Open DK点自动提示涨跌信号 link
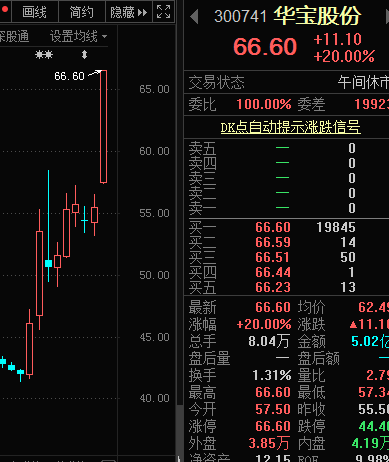This screenshot has height=462, width=389. click(290, 127)
